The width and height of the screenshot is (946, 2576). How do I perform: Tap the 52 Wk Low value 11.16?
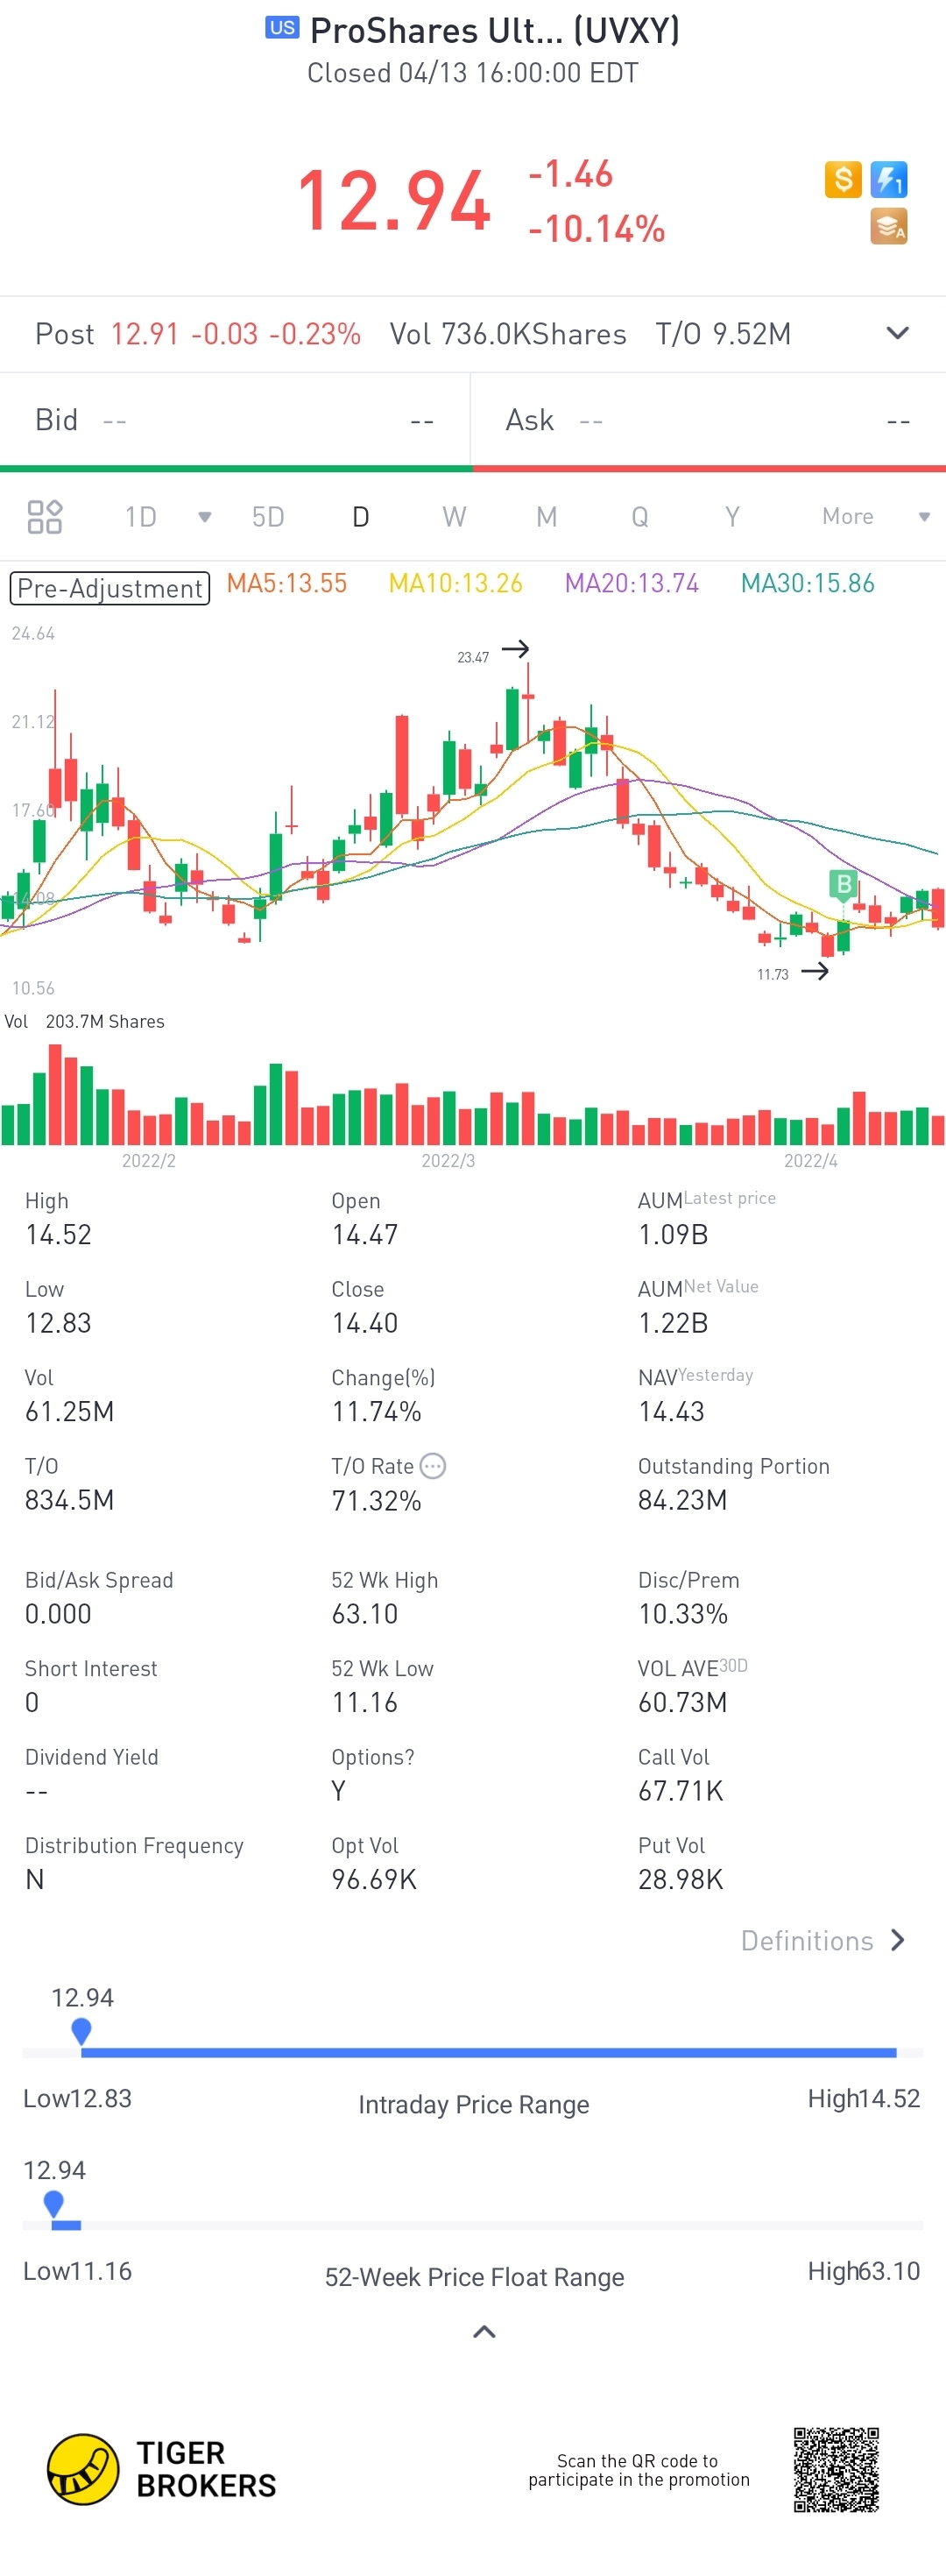(x=365, y=1702)
